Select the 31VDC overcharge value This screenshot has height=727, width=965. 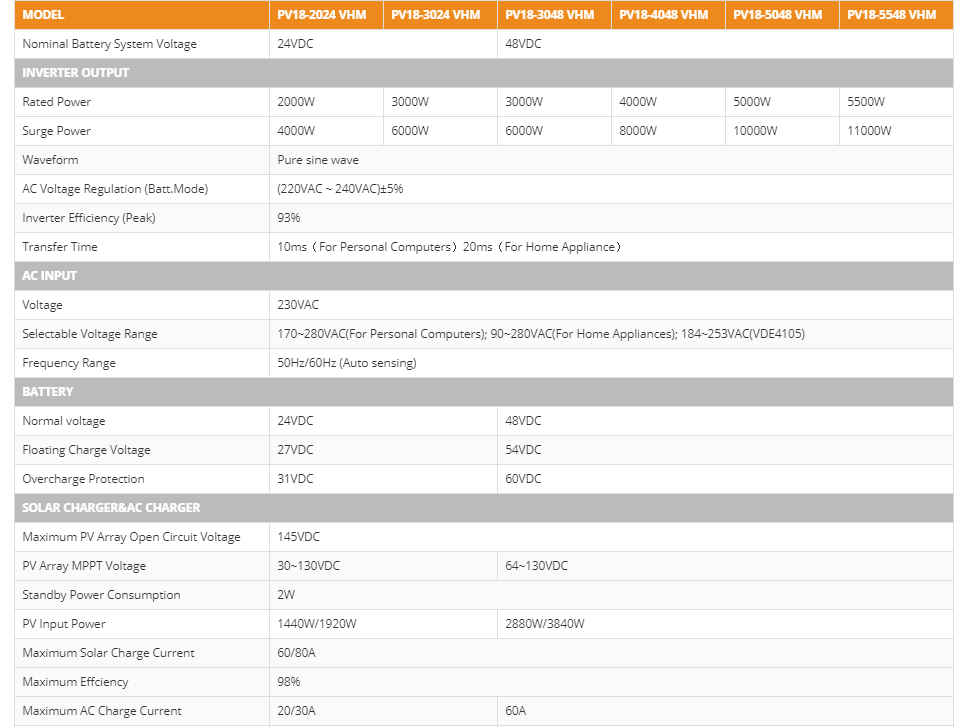pos(295,478)
